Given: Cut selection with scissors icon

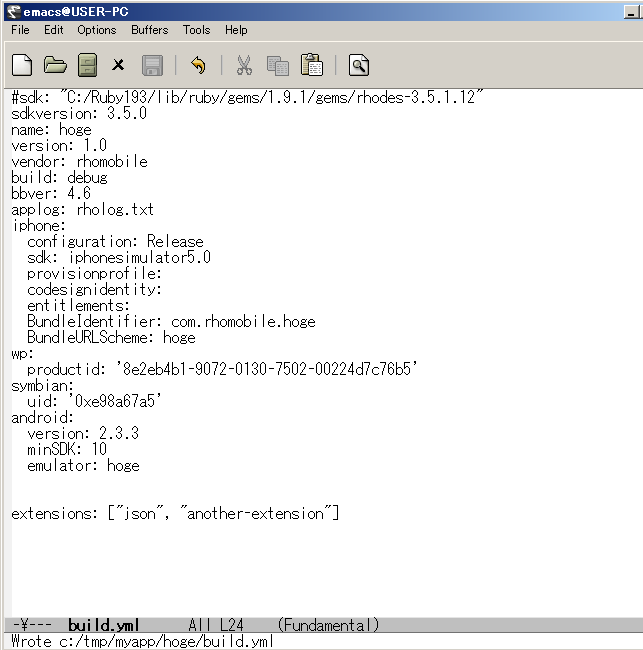Looking at the screenshot, I should (244, 65).
